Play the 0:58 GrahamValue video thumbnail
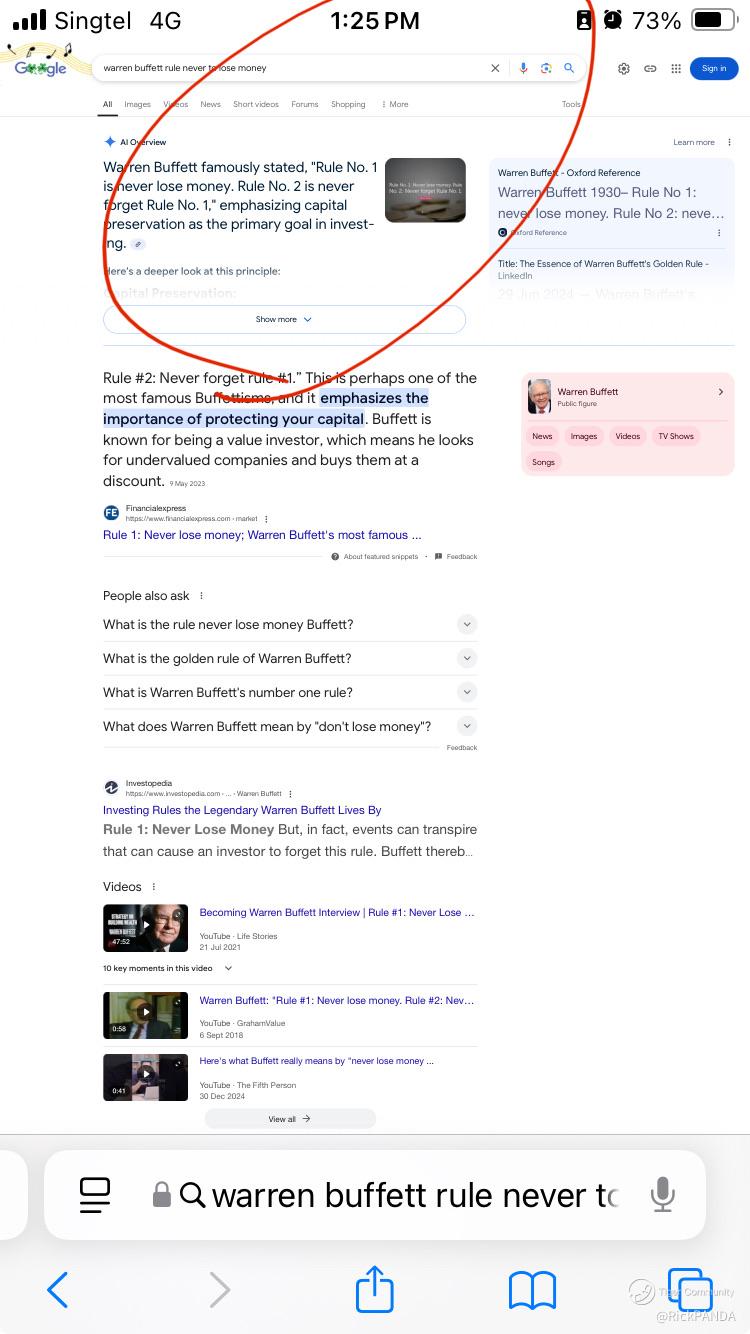This screenshot has height=1334, width=750. [145, 1015]
